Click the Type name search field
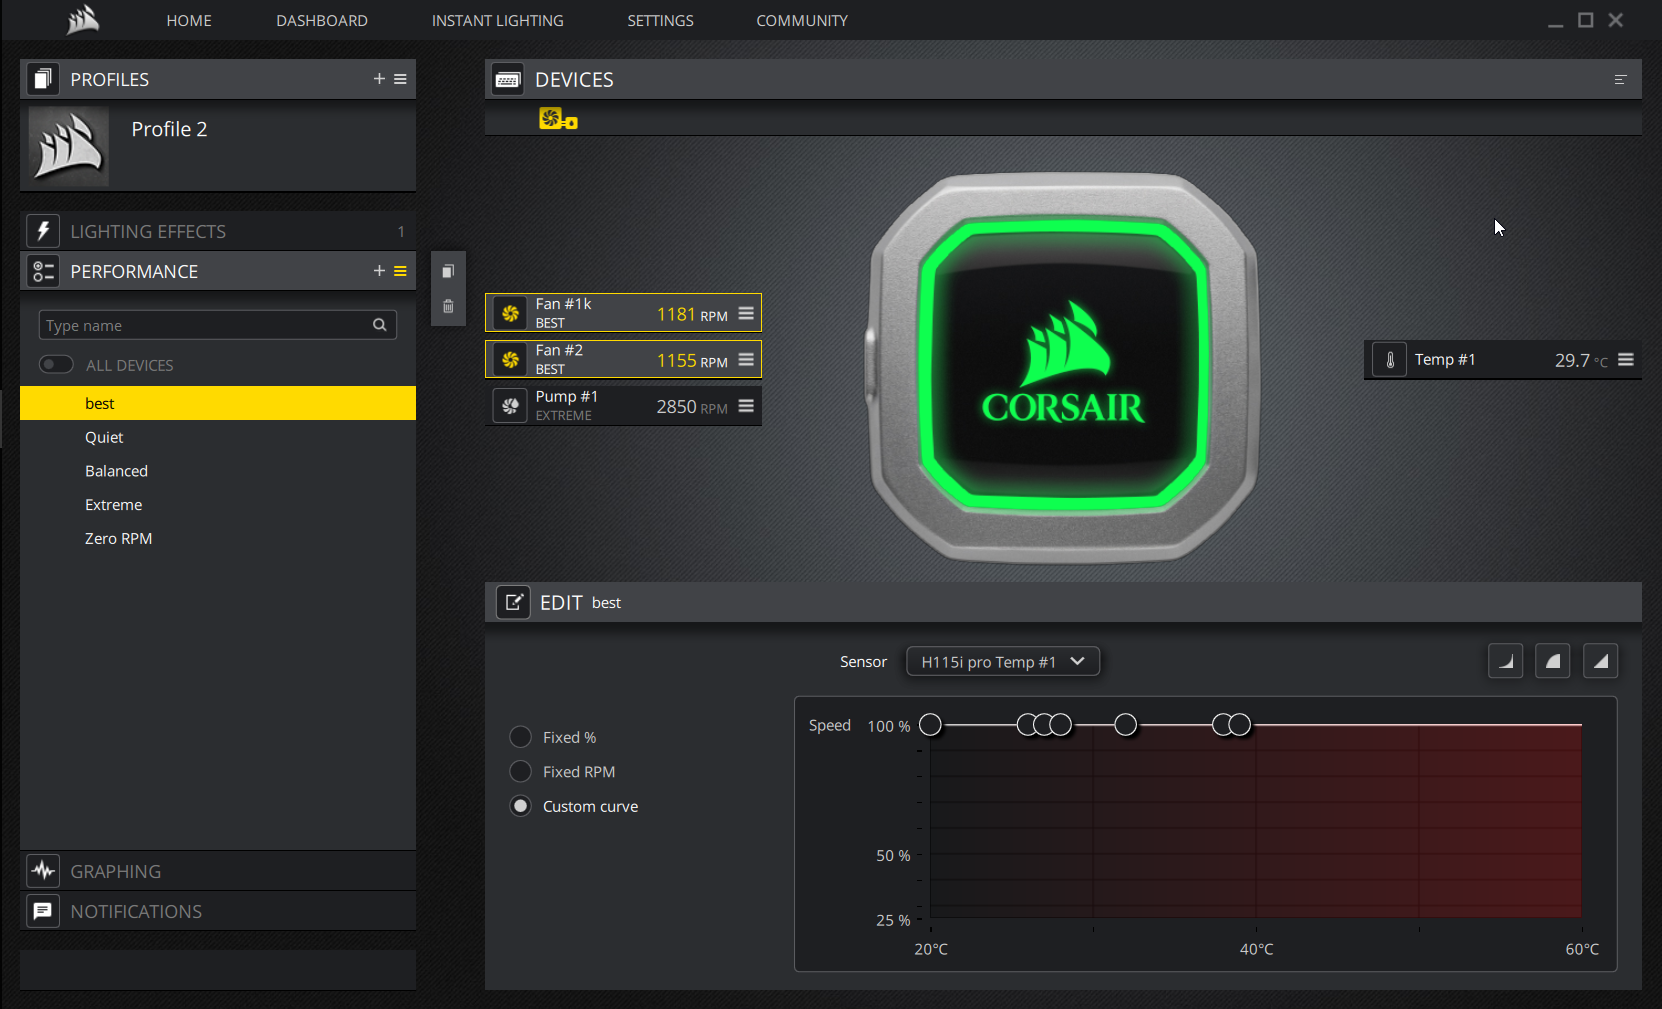 [218, 325]
